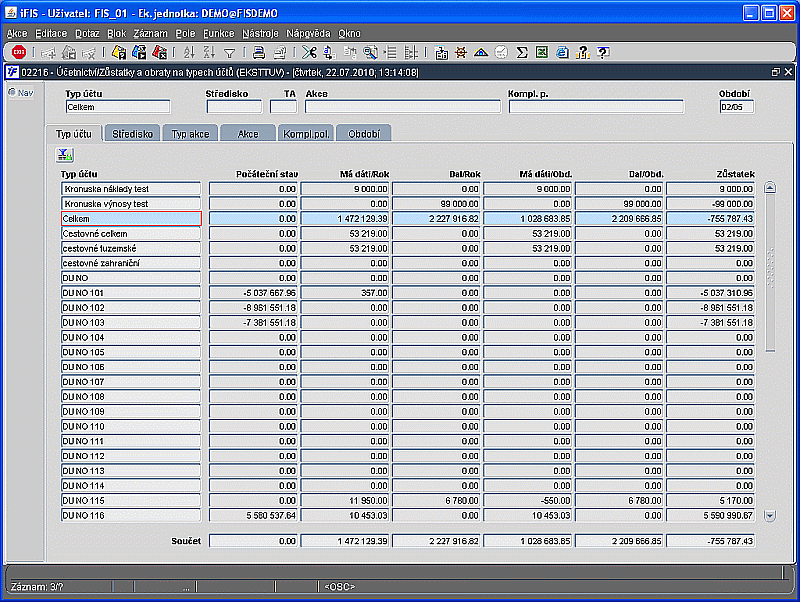Click the Součet total 2 227 916.82

[x=436, y=541]
